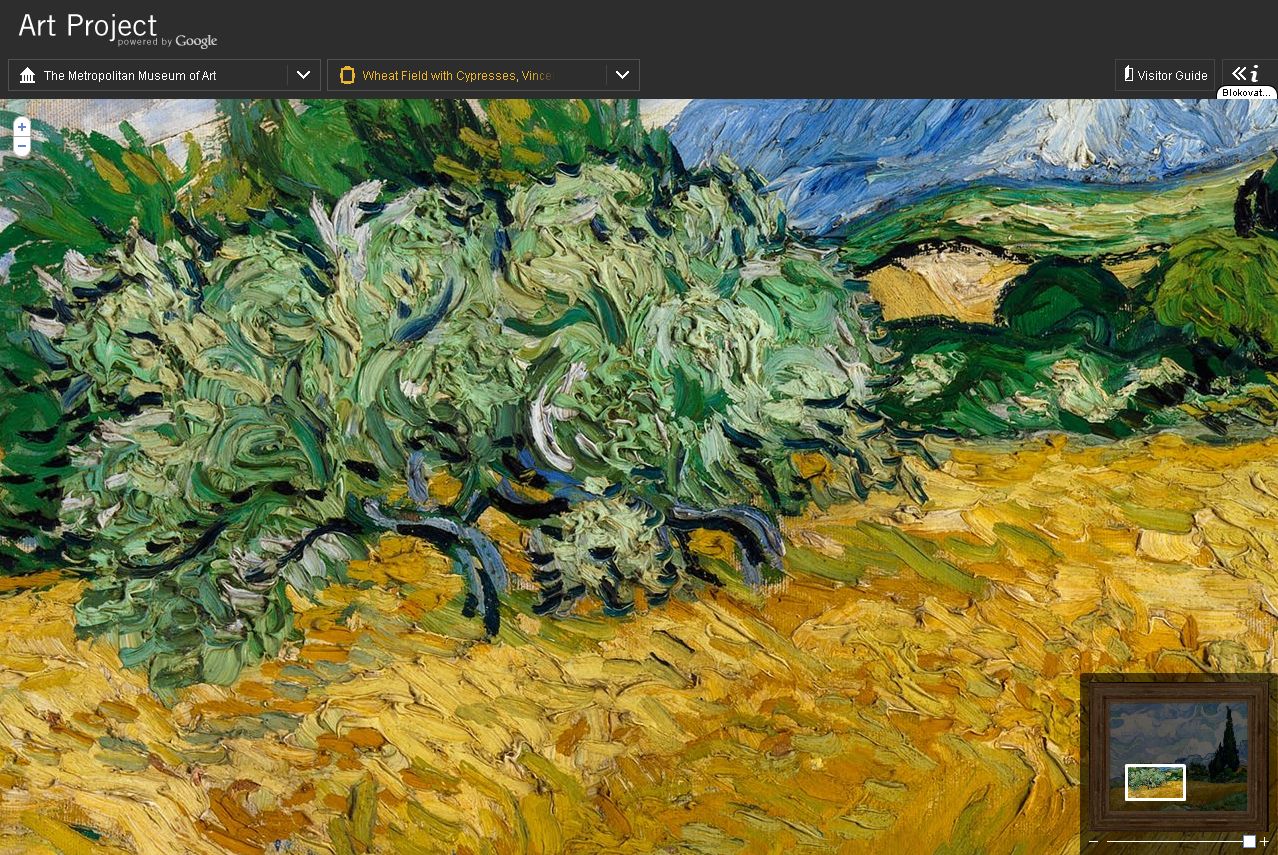This screenshot has height=855, width=1278.
Task: Click the white viewport rectangle in the minimap
Action: [x=1155, y=782]
